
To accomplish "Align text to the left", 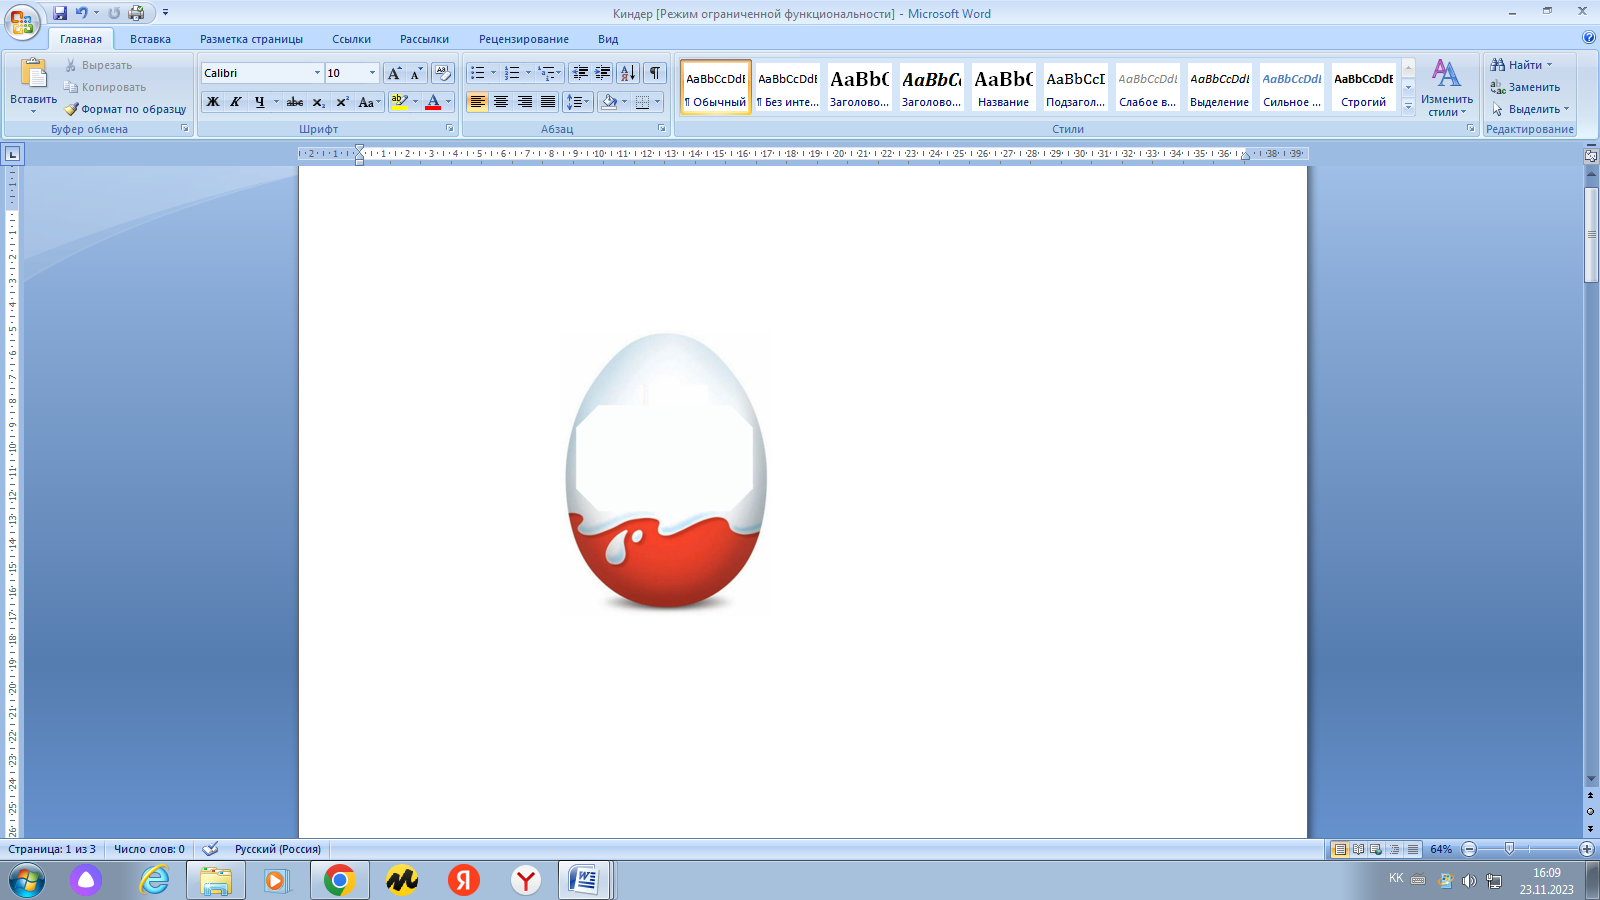I will [478, 102].
